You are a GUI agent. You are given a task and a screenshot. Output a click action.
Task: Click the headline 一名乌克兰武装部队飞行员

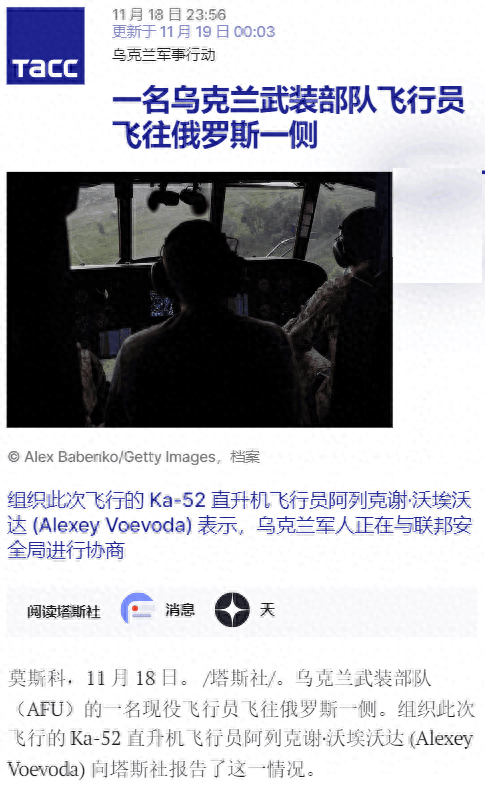click(x=288, y=100)
